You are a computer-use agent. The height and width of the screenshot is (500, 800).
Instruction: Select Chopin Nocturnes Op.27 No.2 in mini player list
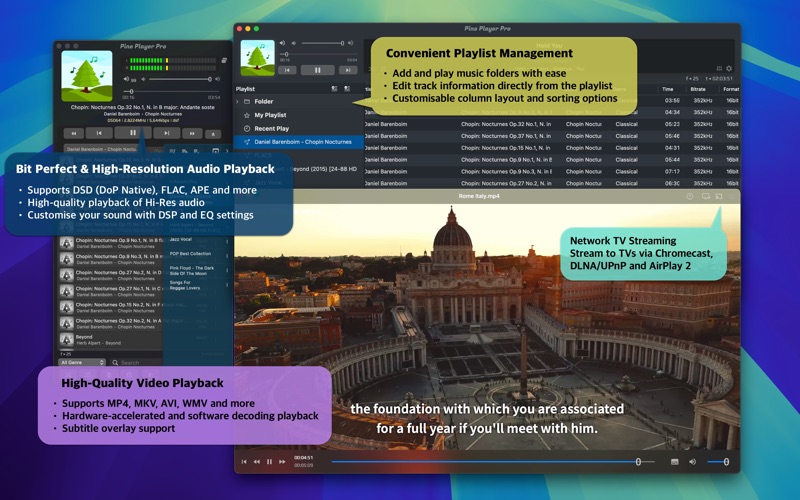111,276
